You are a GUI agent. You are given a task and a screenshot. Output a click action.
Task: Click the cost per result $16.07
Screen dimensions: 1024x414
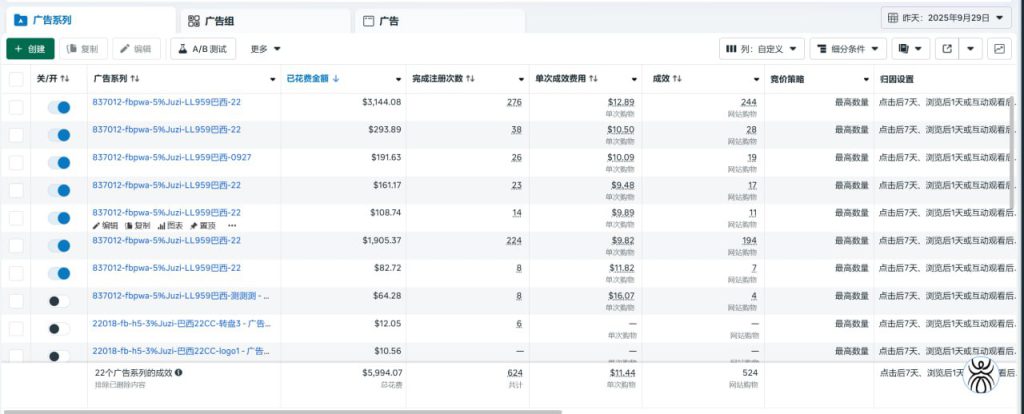(620, 296)
